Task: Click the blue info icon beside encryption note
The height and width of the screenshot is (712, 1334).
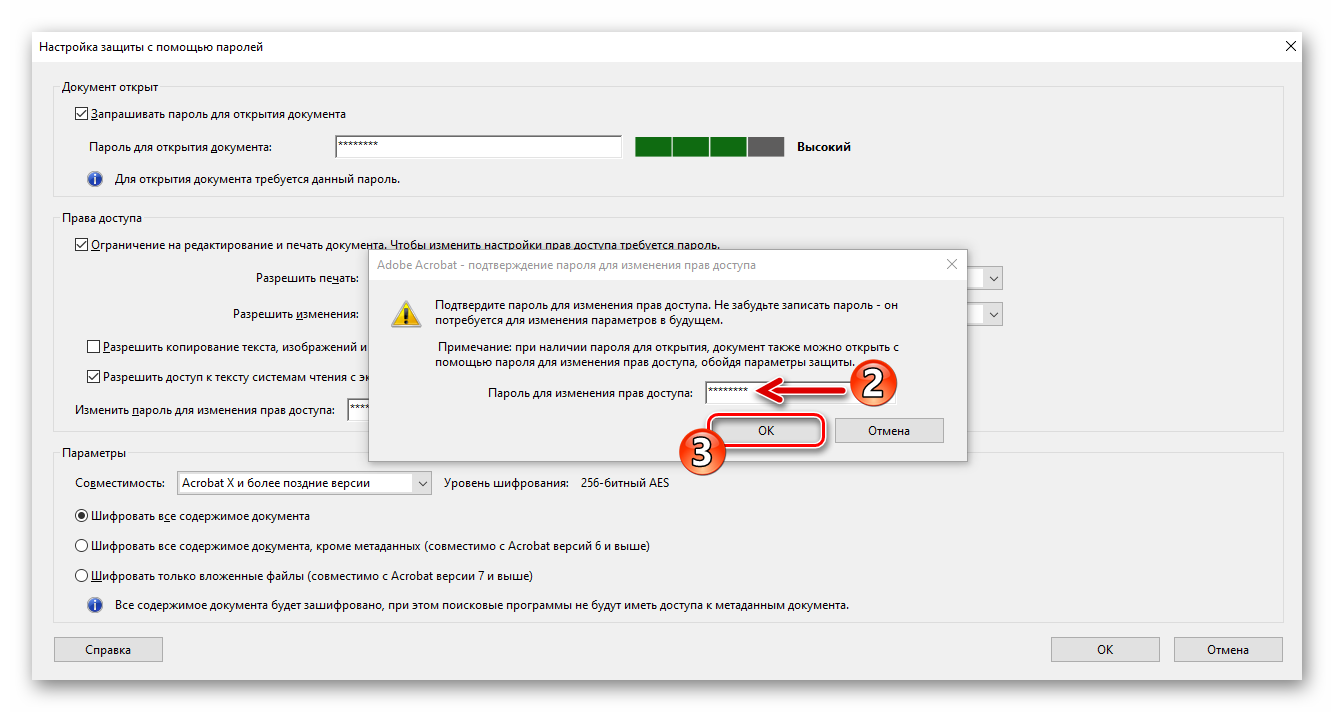Action: (x=95, y=605)
